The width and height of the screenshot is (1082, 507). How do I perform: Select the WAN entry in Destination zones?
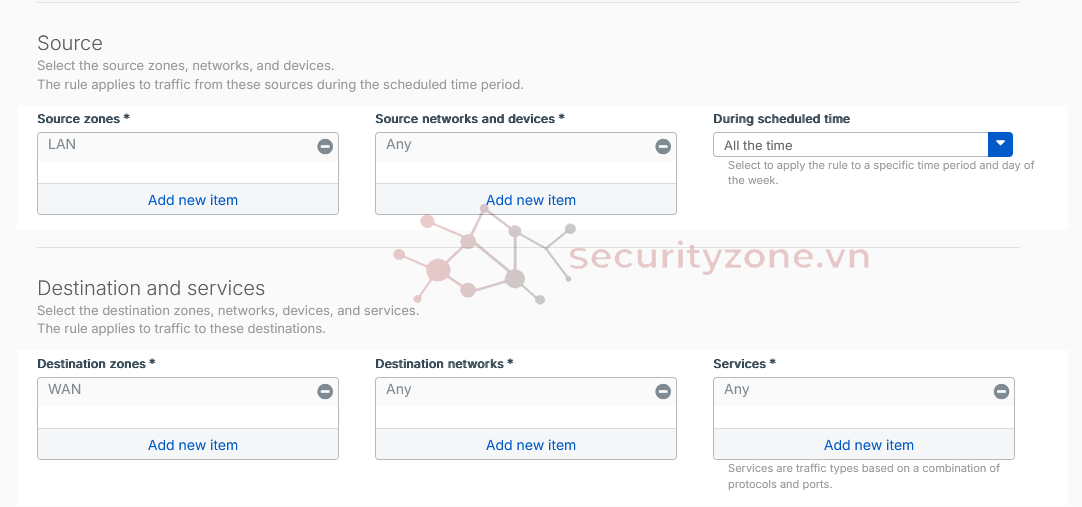click(x=65, y=390)
